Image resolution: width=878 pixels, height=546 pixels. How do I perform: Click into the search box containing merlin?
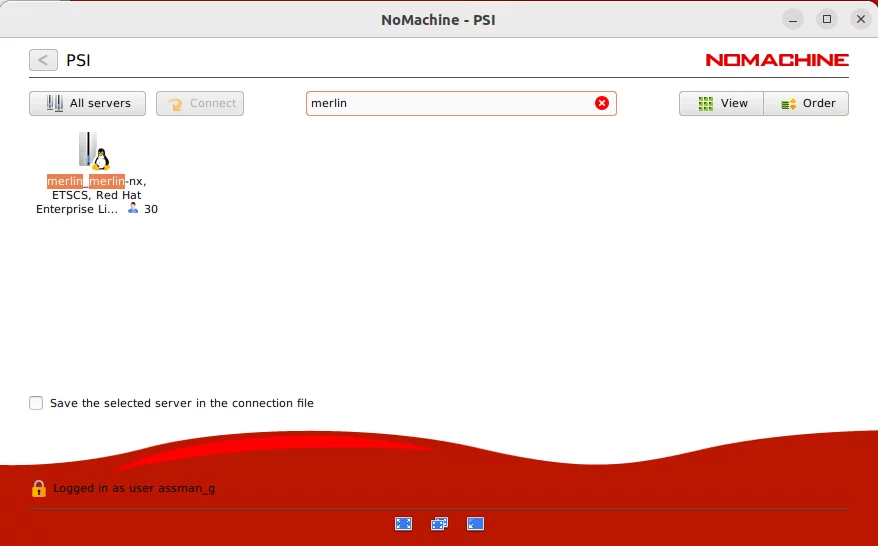[x=450, y=103]
